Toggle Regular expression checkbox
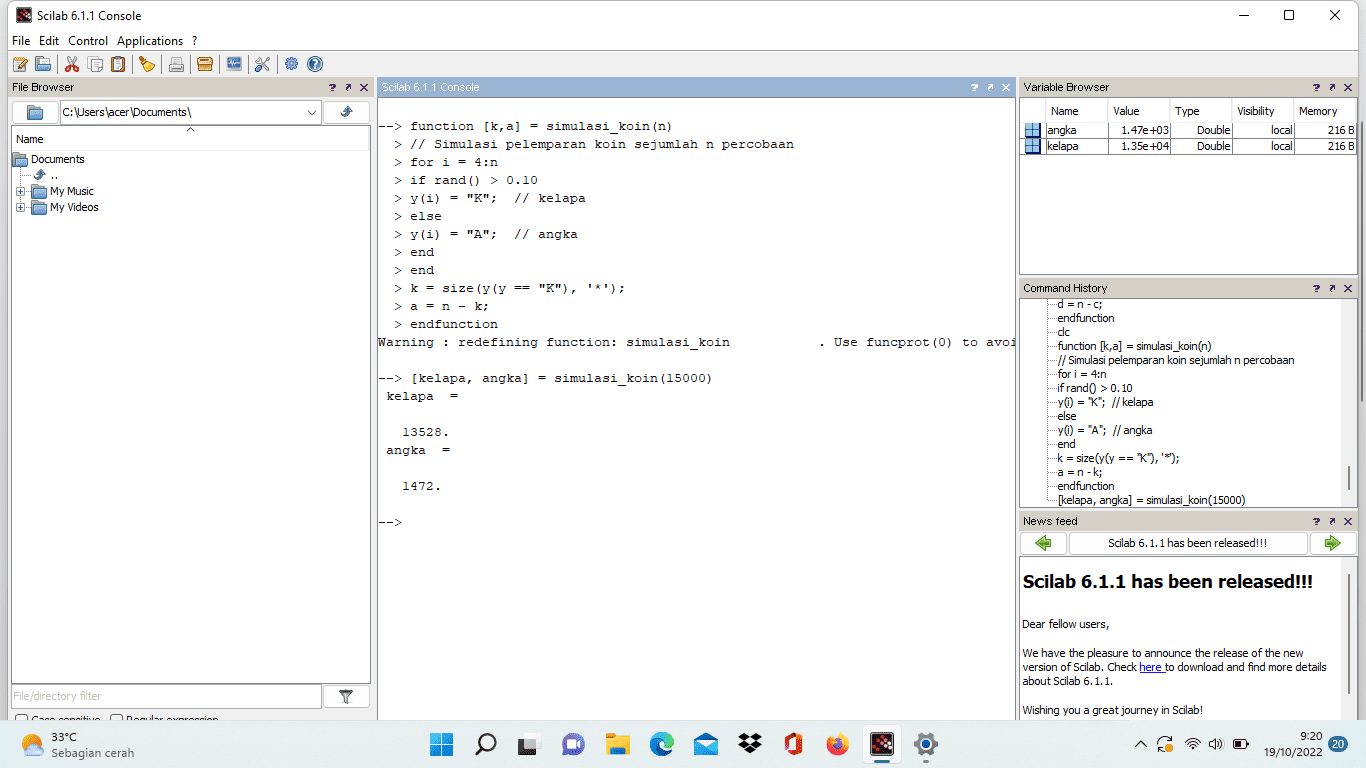The width and height of the screenshot is (1366, 768). [116, 719]
